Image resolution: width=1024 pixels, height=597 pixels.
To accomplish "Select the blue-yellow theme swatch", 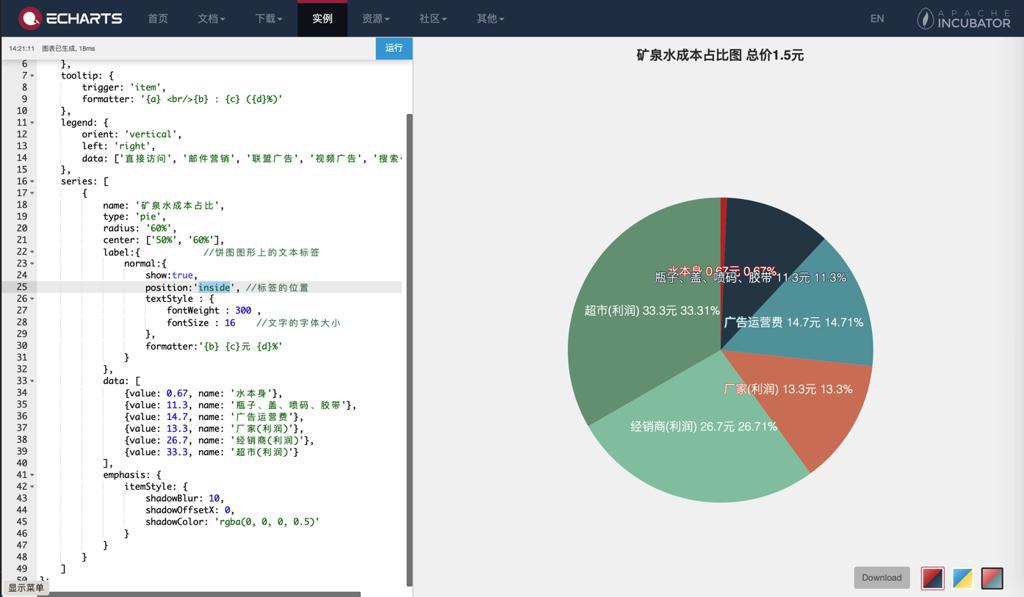I will [x=963, y=577].
